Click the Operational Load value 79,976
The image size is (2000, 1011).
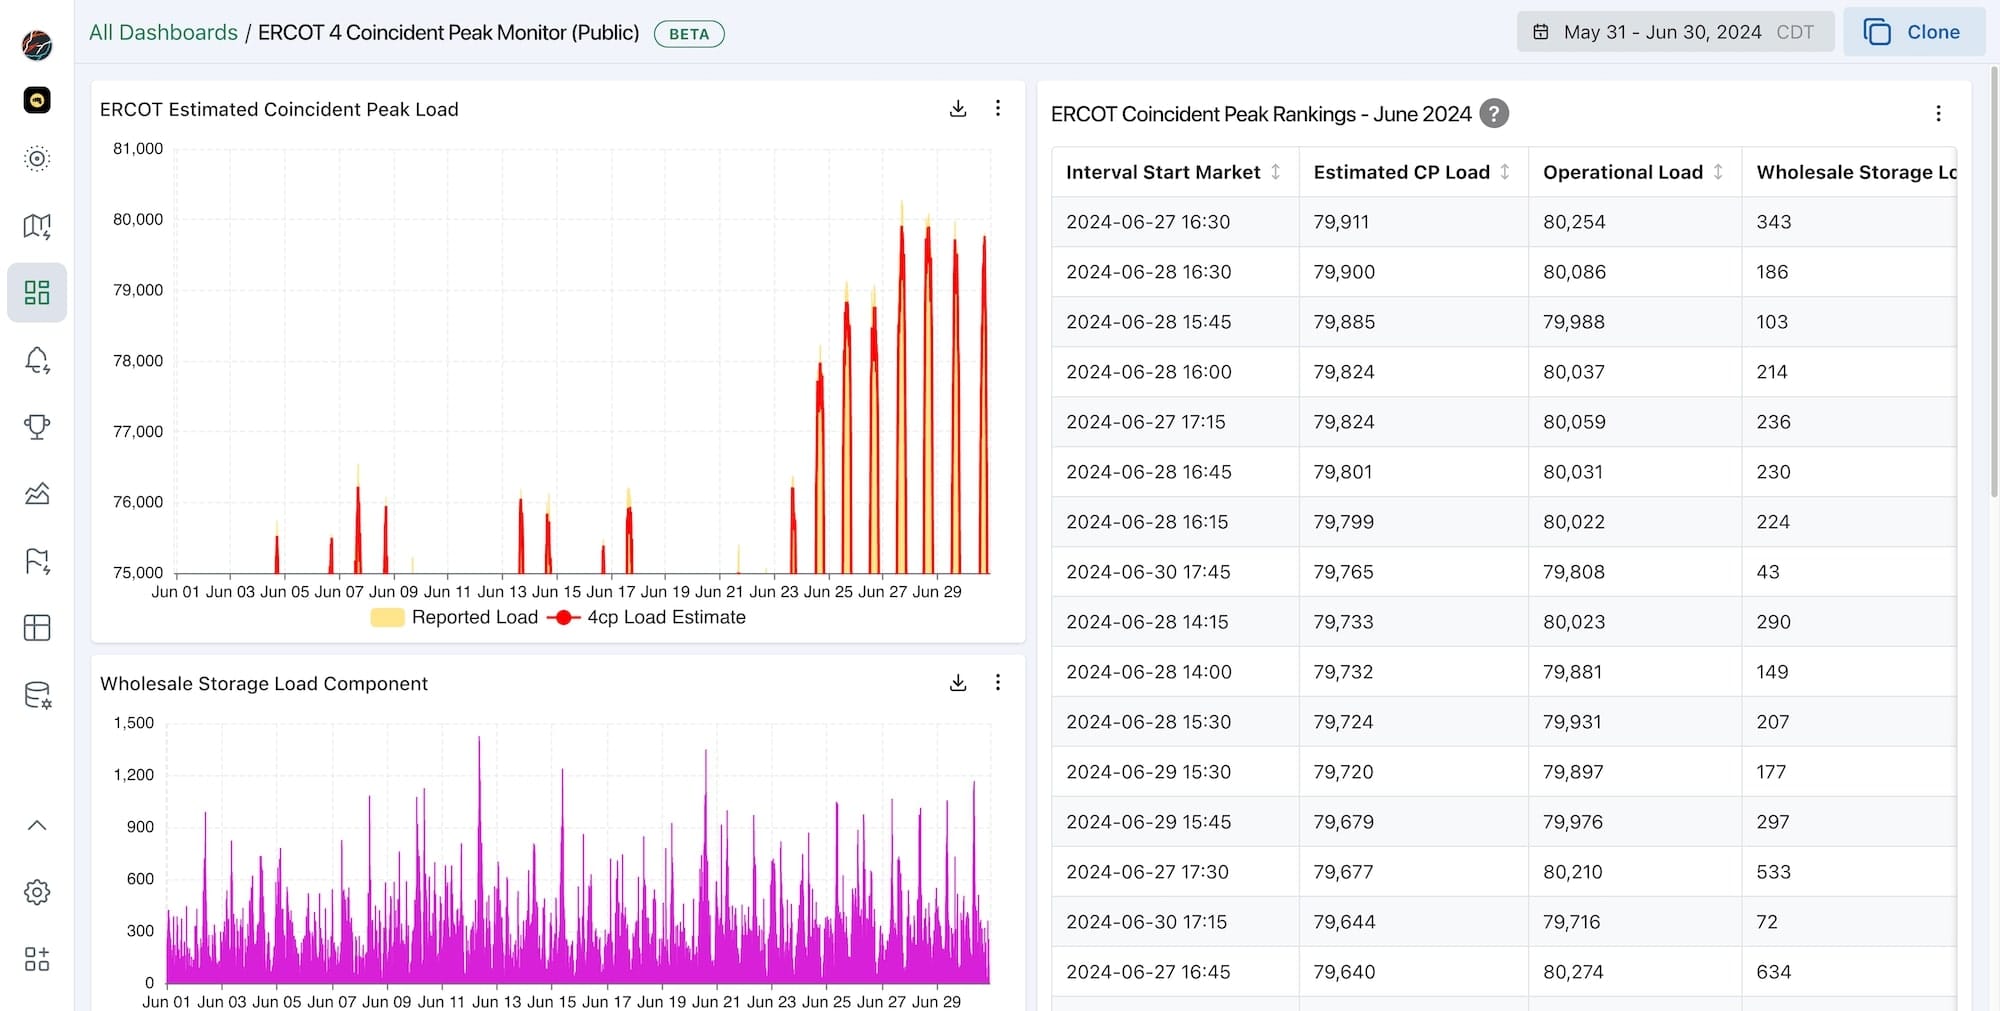1573,822
